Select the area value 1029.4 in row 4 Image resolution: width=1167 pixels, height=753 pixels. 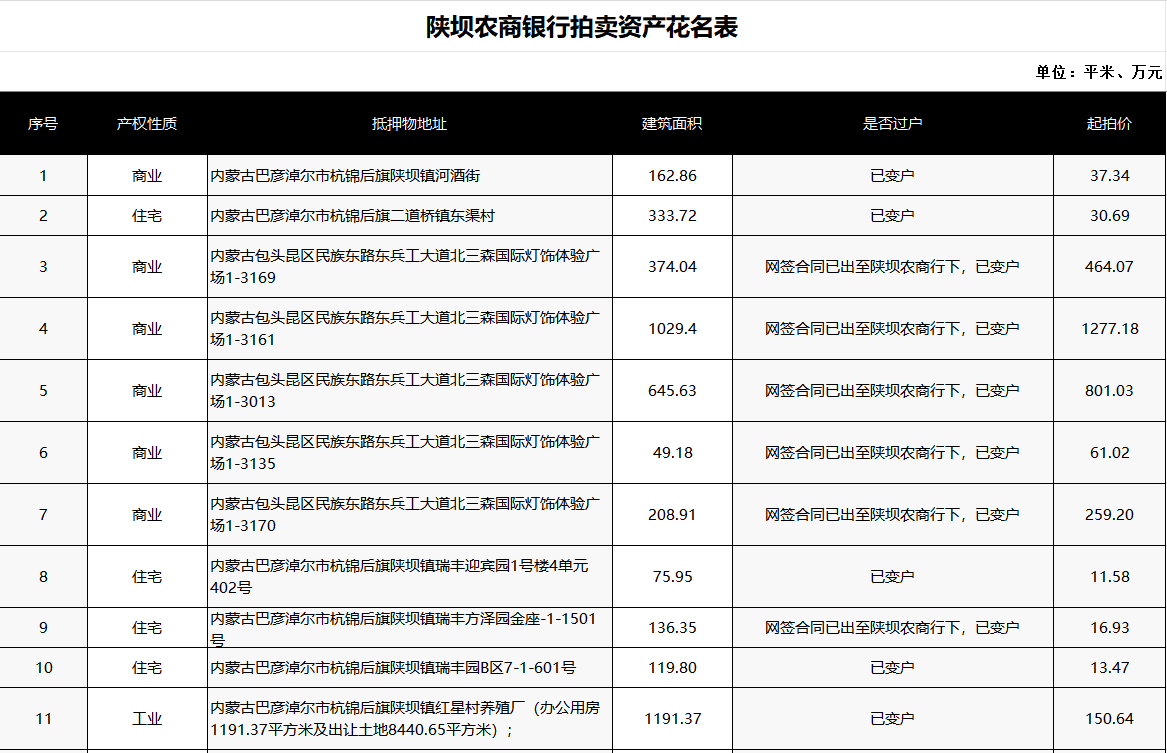pyautogui.click(x=672, y=328)
